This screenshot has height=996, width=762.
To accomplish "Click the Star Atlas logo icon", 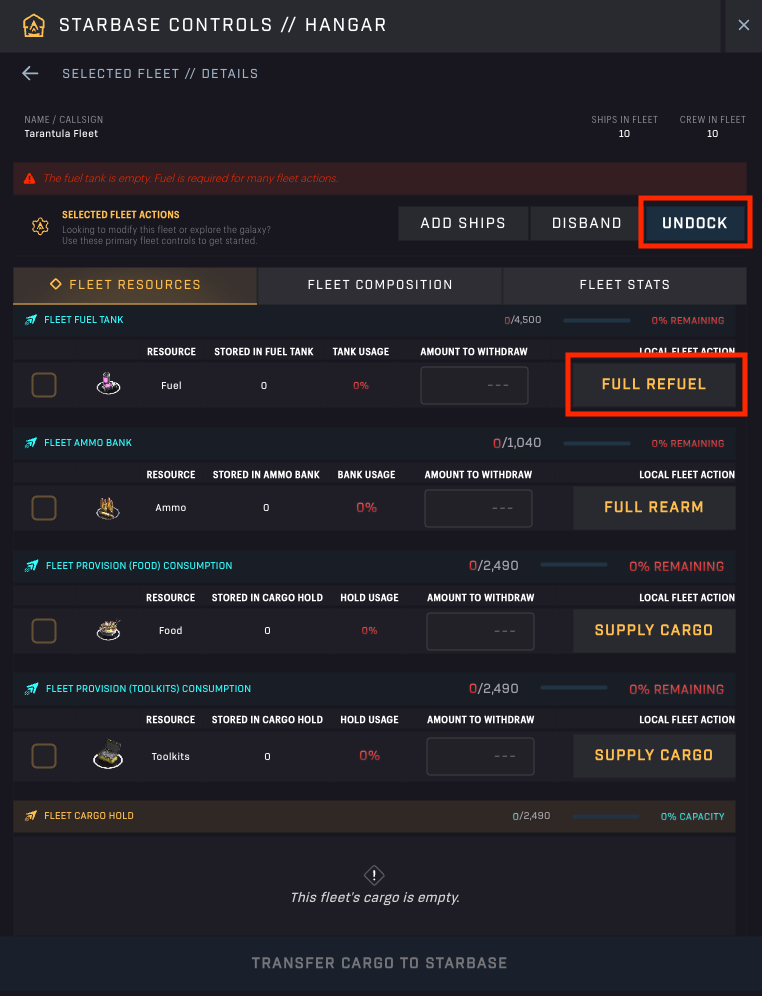I will pyautogui.click(x=33, y=24).
